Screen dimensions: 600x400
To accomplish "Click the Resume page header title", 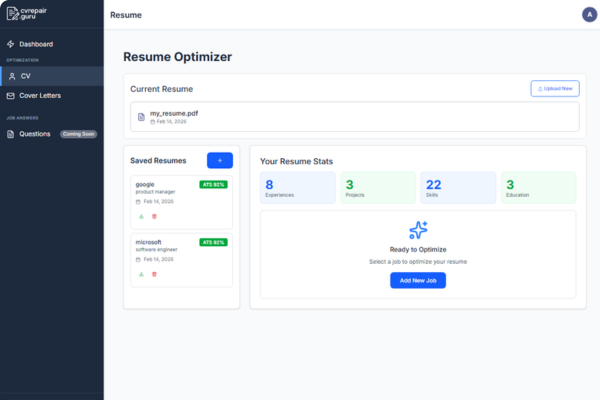I will (126, 15).
